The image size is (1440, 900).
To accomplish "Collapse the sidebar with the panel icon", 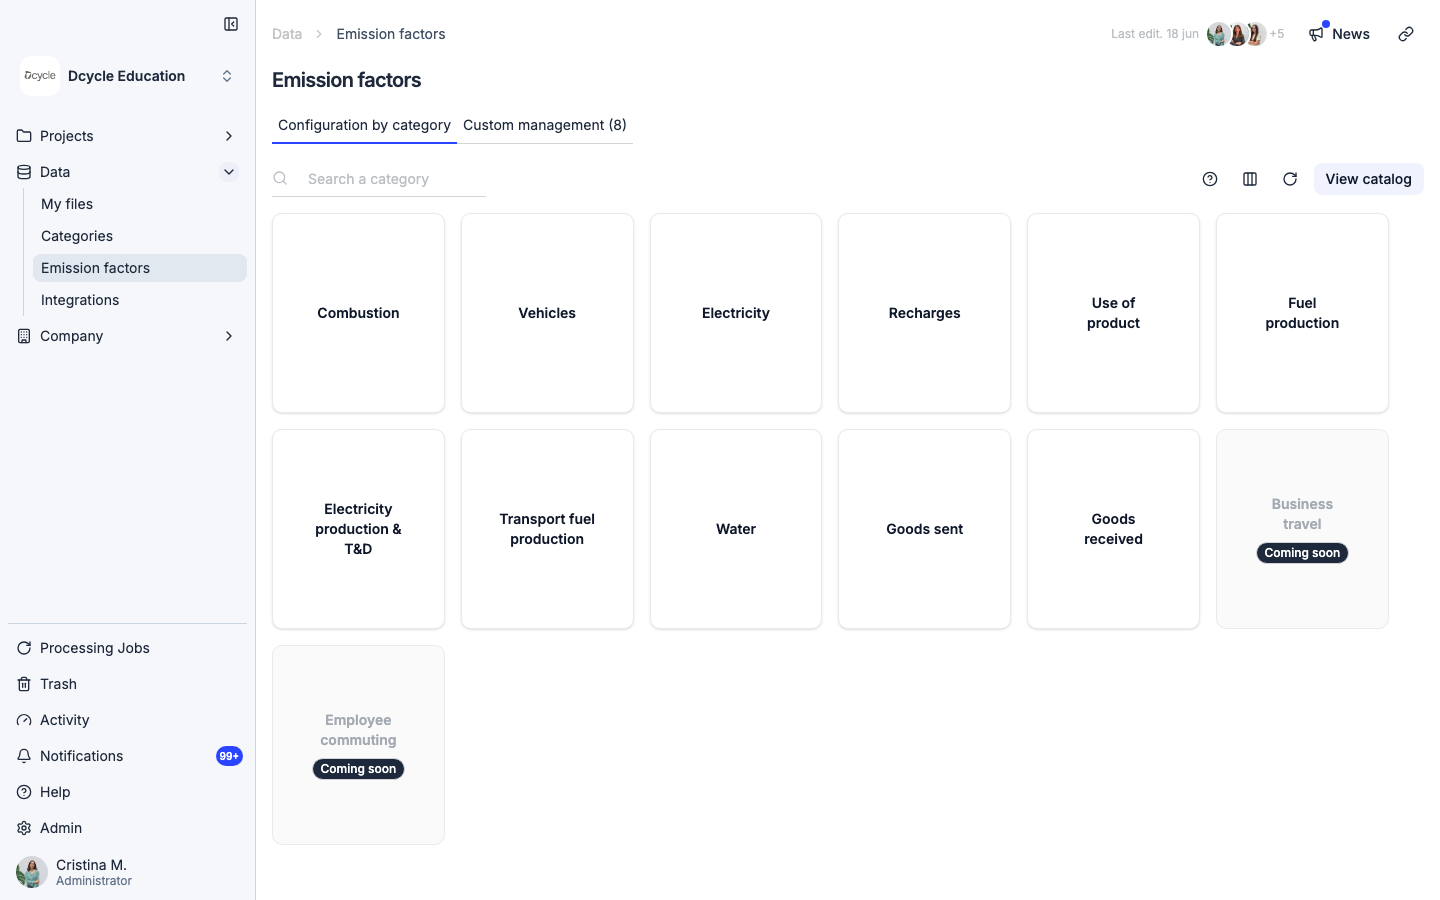I will coord(231,24).
